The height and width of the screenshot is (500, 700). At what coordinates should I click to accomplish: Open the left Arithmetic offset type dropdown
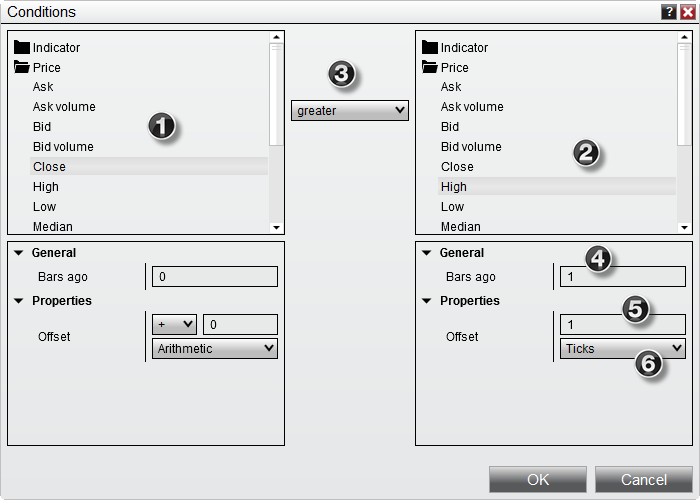pyautogui.click(x=214, y=349)
